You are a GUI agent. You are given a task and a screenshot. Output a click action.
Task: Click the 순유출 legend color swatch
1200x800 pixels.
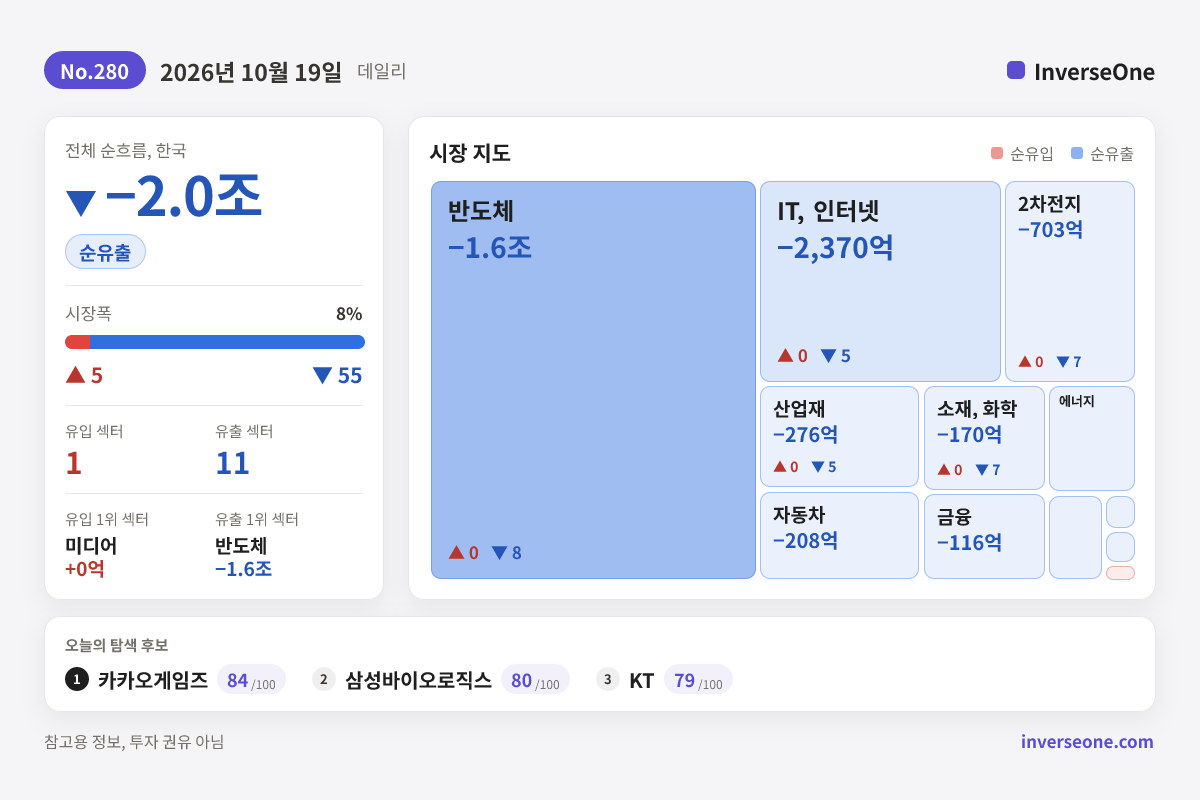point(1076,153)
